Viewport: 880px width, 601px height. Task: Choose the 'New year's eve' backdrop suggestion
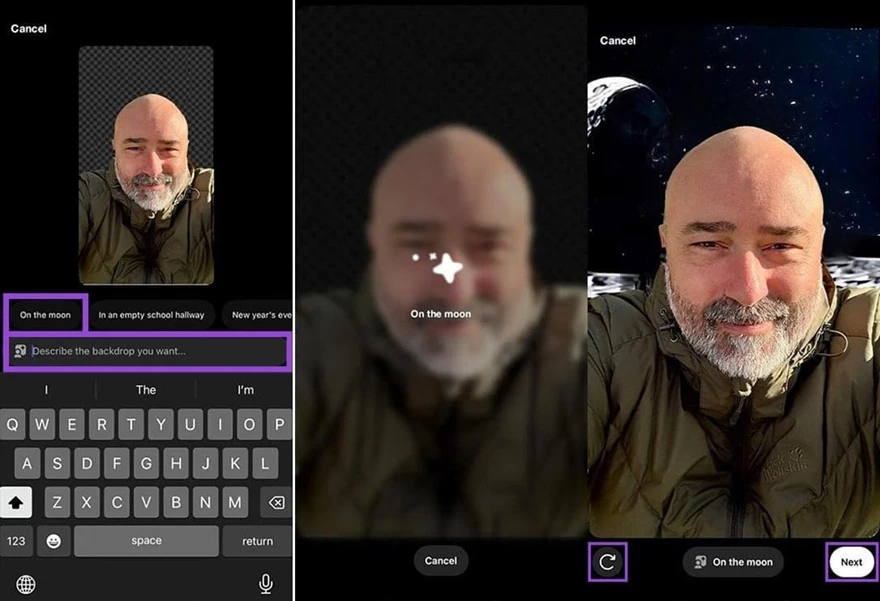[x=258, y=315]
